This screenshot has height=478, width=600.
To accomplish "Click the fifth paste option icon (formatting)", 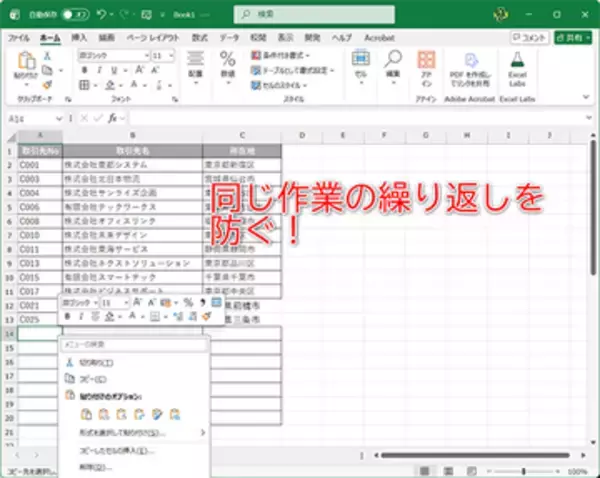I will tap(157, 414).
